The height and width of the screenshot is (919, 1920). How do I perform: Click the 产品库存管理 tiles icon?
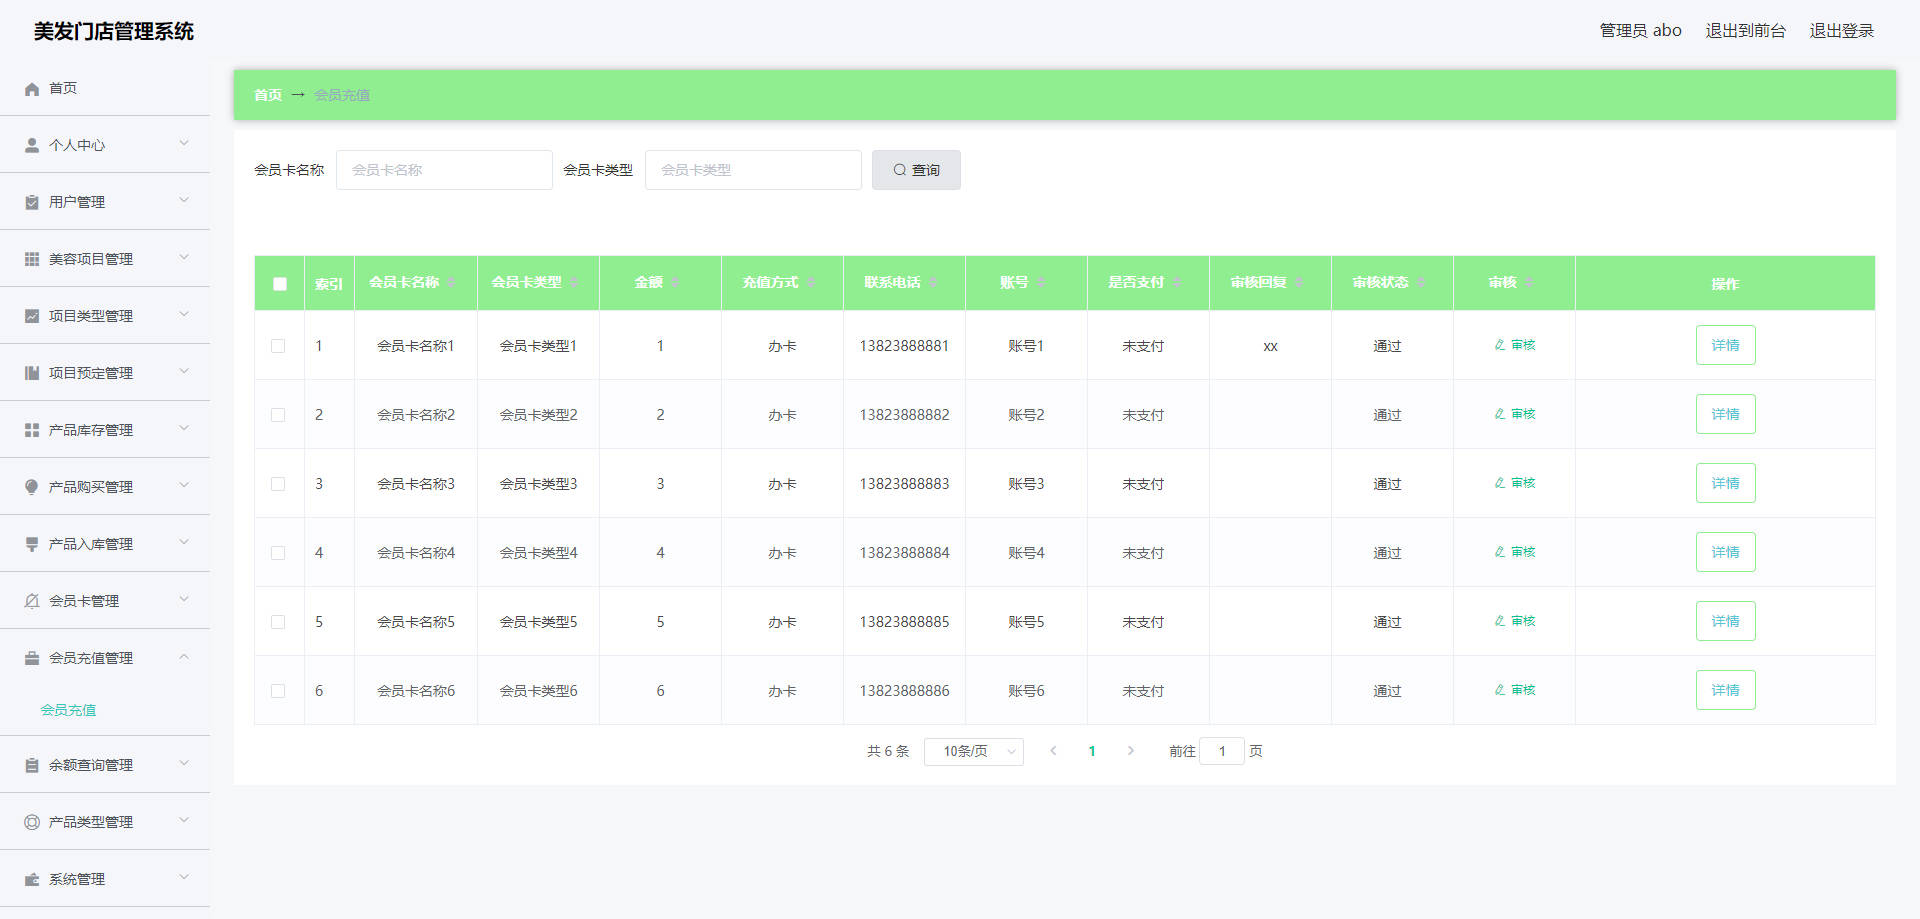tap(32, 430)
